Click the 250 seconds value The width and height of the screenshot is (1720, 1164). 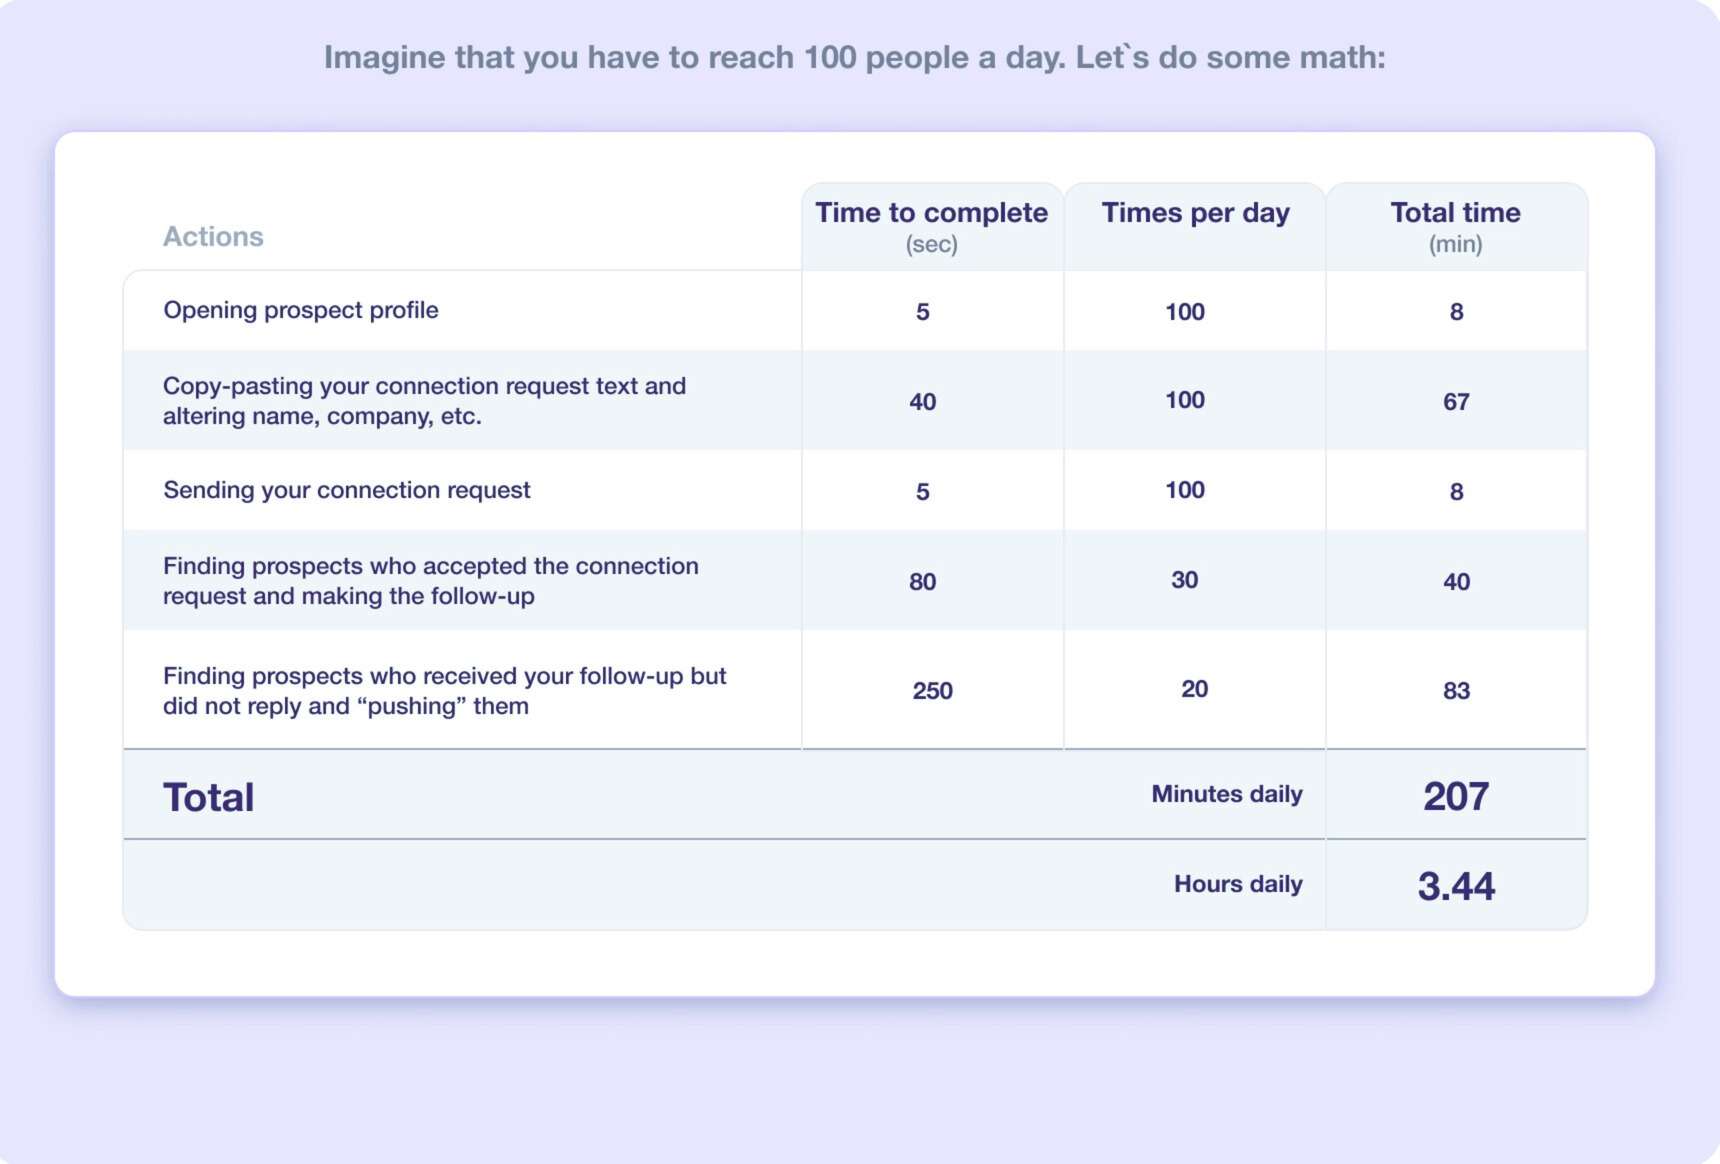click(x=932, y=691)
